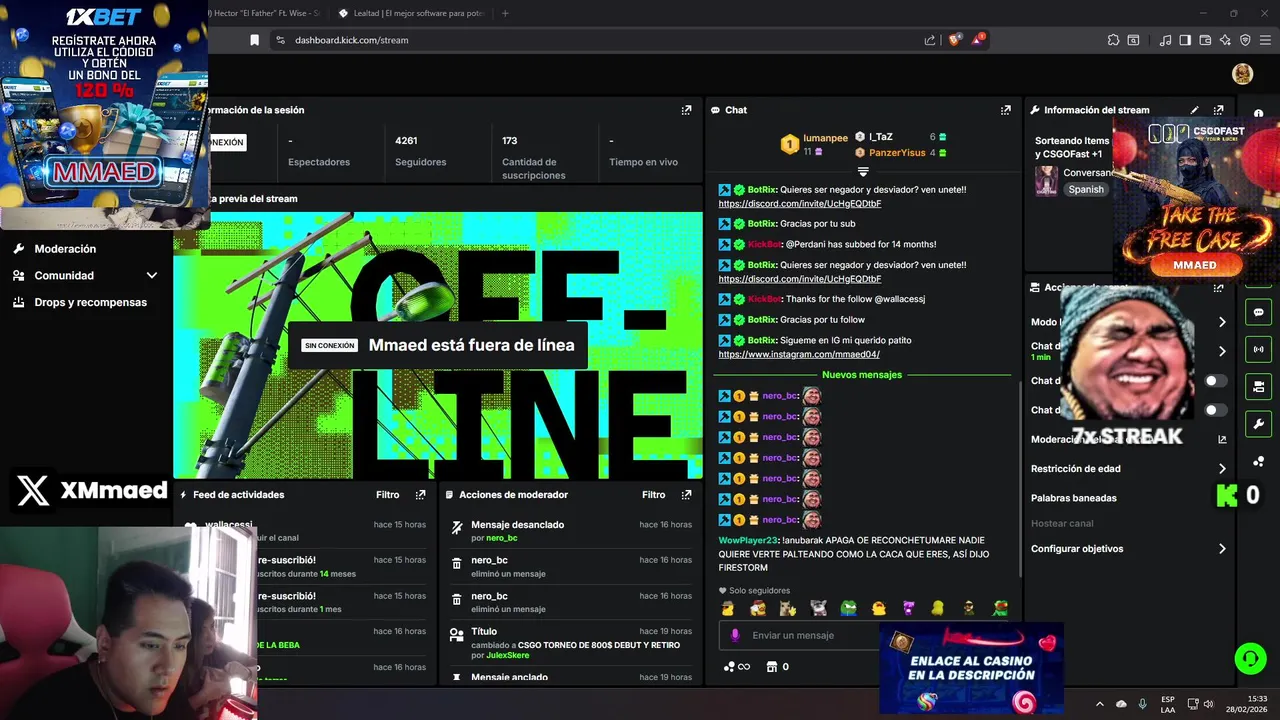The height and width of the screenshot is (720, 1280).
Task: Open the Moderación sidebar item
Action: click(x=65, y=249)
